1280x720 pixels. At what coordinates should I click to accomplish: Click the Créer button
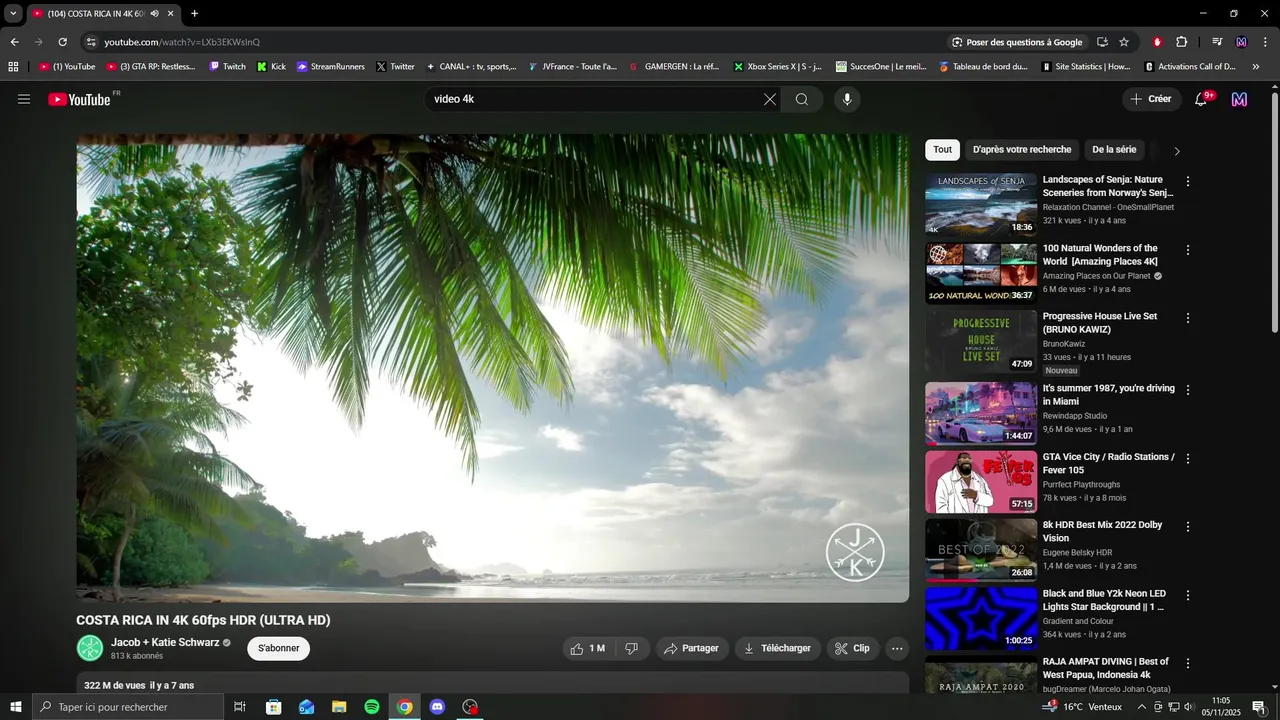pos(1151,99)
